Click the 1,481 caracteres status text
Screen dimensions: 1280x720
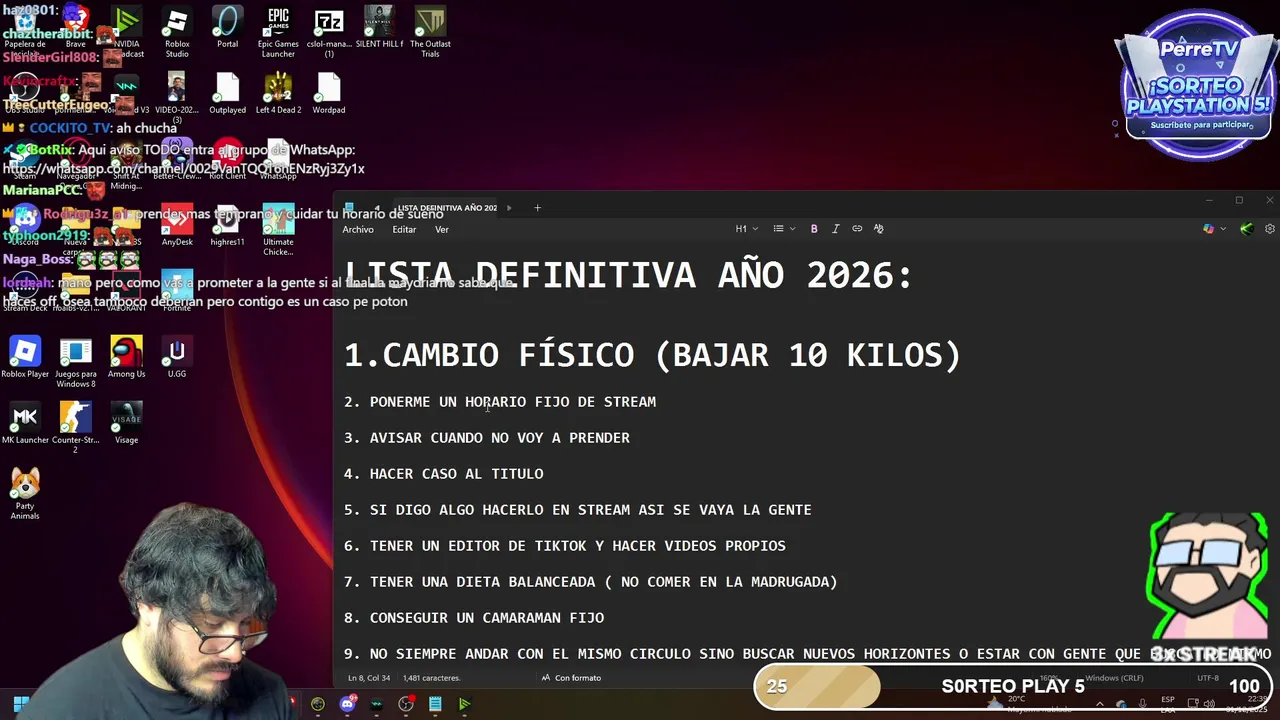432,678
